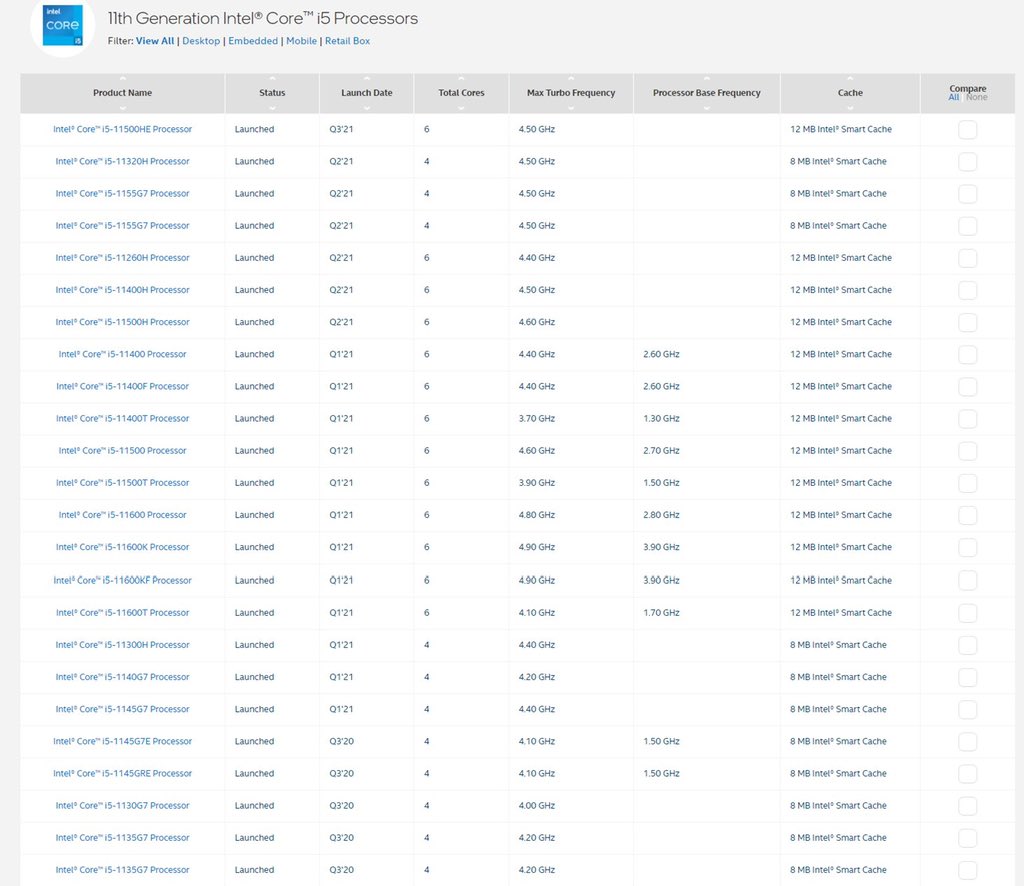The height and width of the screenshot is (886, 1024).
Task: Sort table by Max Turbo Frequency header
Action: click(571, 93)
